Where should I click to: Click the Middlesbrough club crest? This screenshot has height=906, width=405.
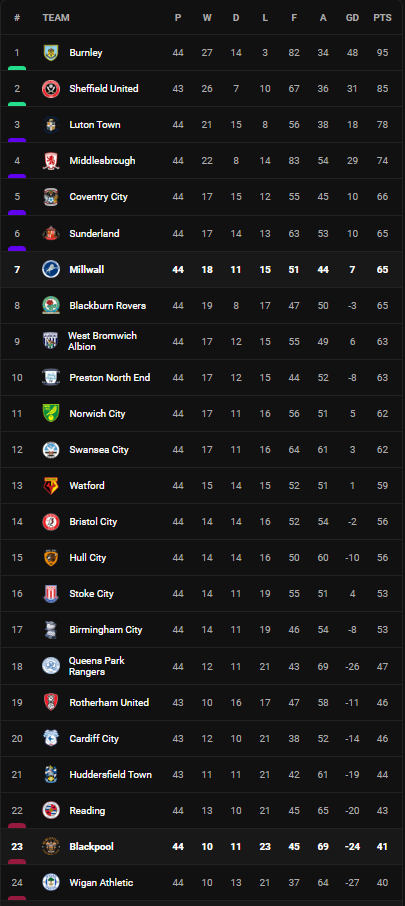coord(51,161)
